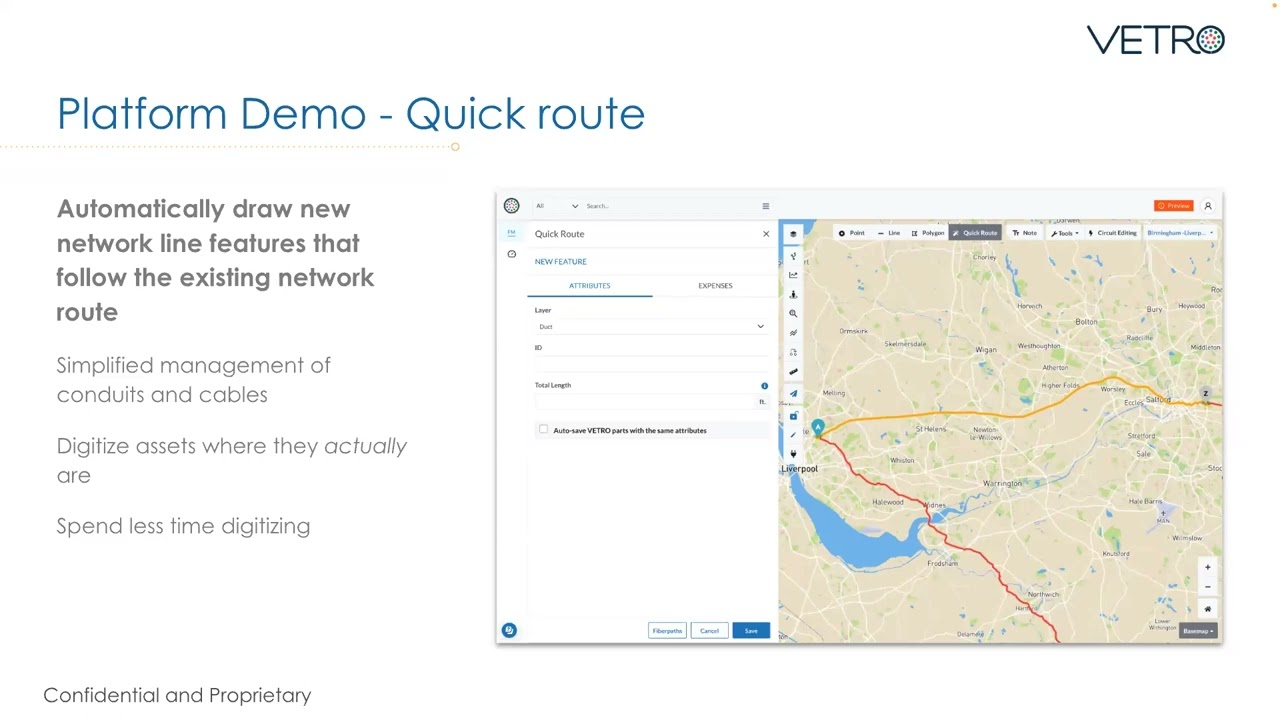Expand the Tools dropdown in map toolbar
The width and height of the screenshot is (1280, 720).
pos(1064,233)
